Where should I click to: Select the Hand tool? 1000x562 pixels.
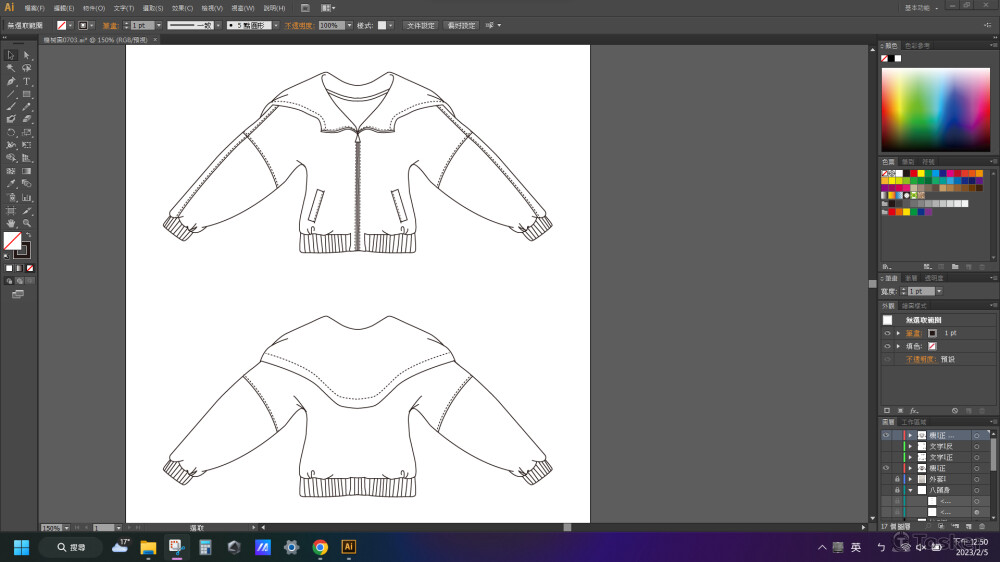[11, 223]
